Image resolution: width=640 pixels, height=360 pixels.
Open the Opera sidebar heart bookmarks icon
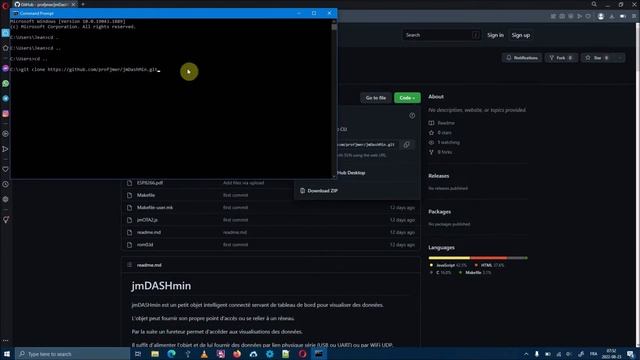click(x=5, y=169)
